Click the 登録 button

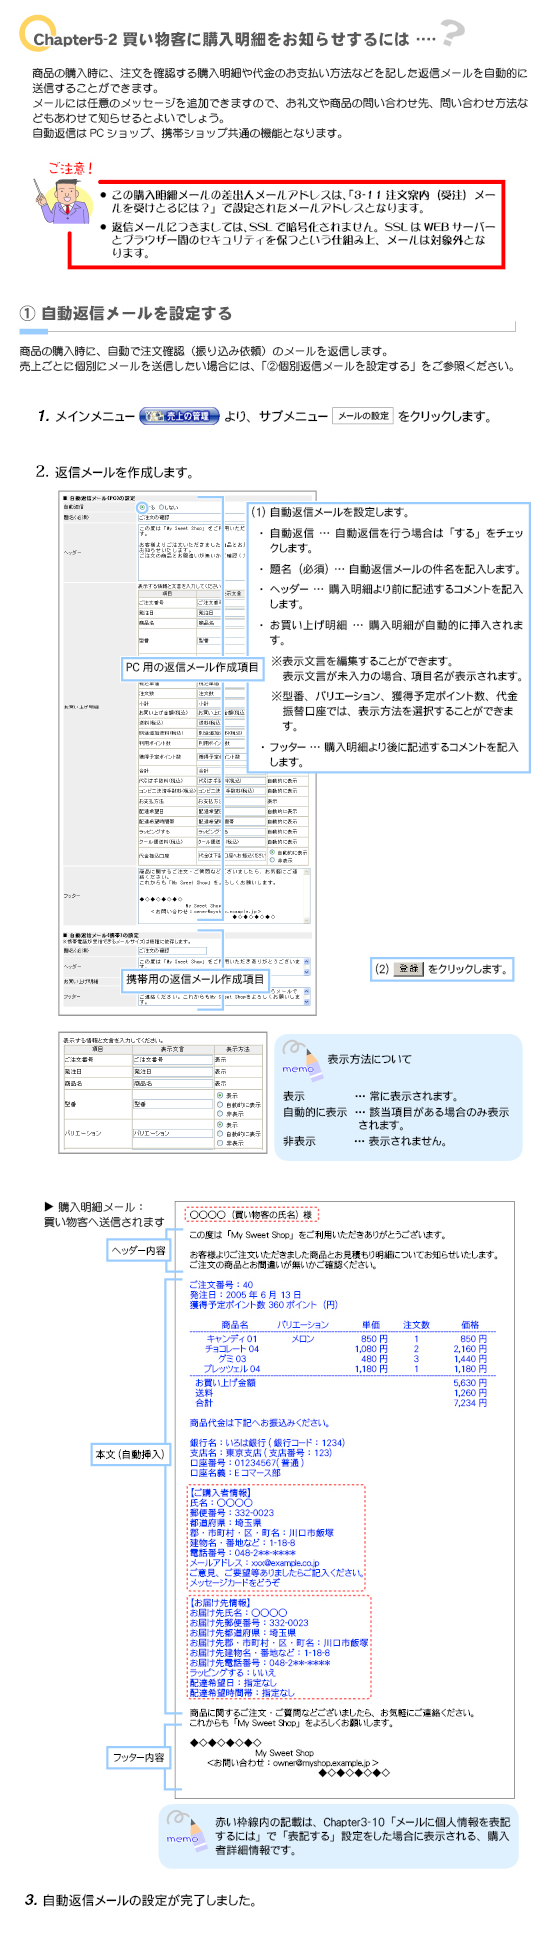coord(409,969)
